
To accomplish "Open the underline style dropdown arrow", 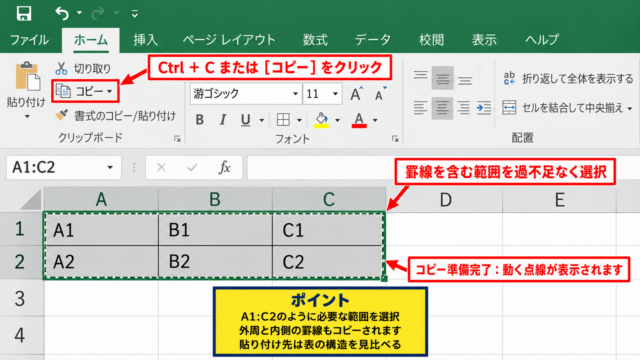I will (x=262, y=120).
